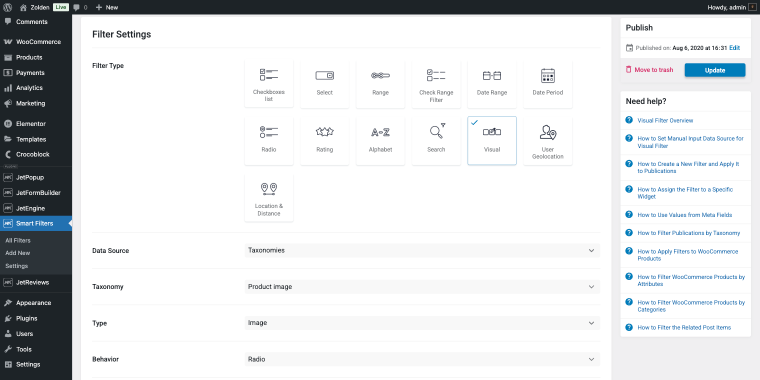Click the WordPress logo in admin bar
Viewport: 760px width, 380px height.
point(8,7)
